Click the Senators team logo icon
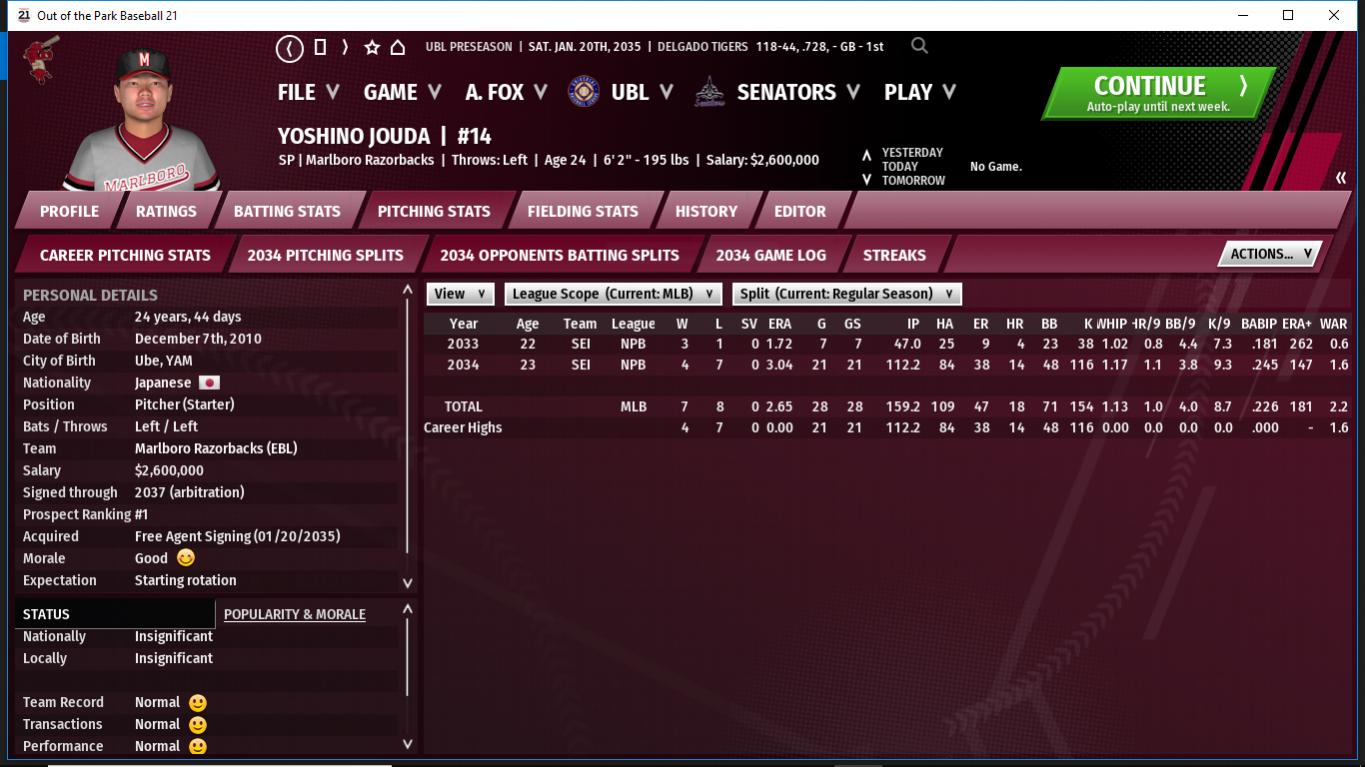The width and height of the screenshot is (1365, 767). pyautogui.click(x=710, y=92)
